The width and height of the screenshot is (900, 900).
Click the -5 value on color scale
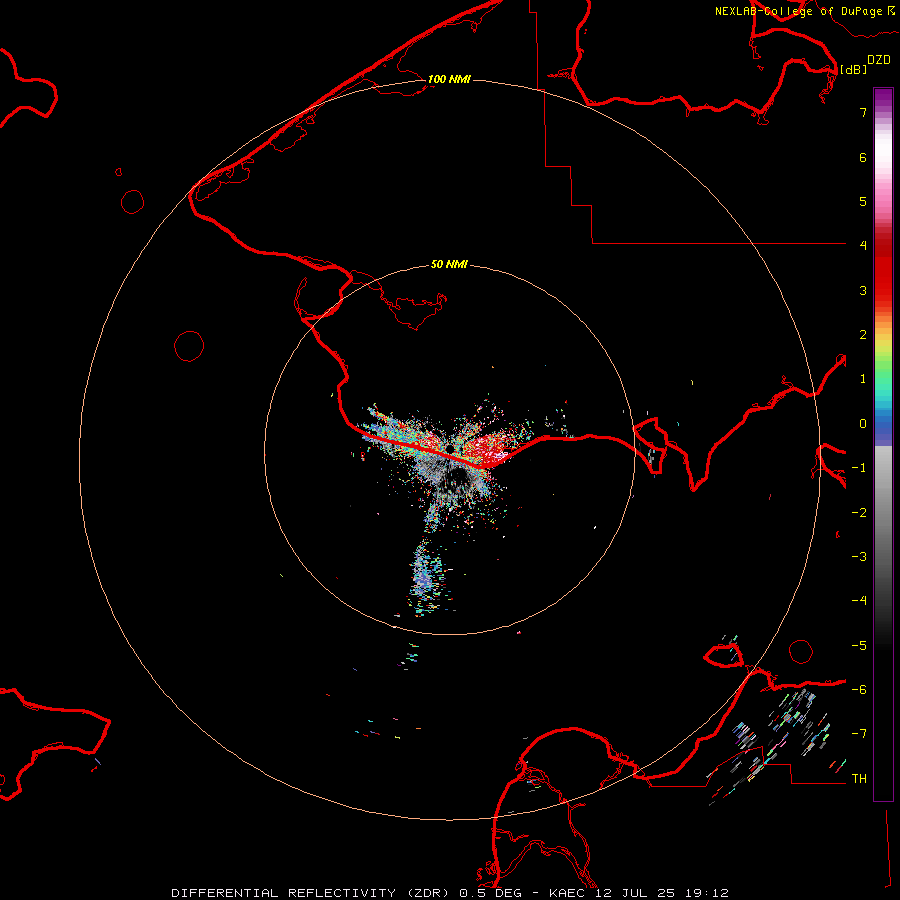[859, 646]
